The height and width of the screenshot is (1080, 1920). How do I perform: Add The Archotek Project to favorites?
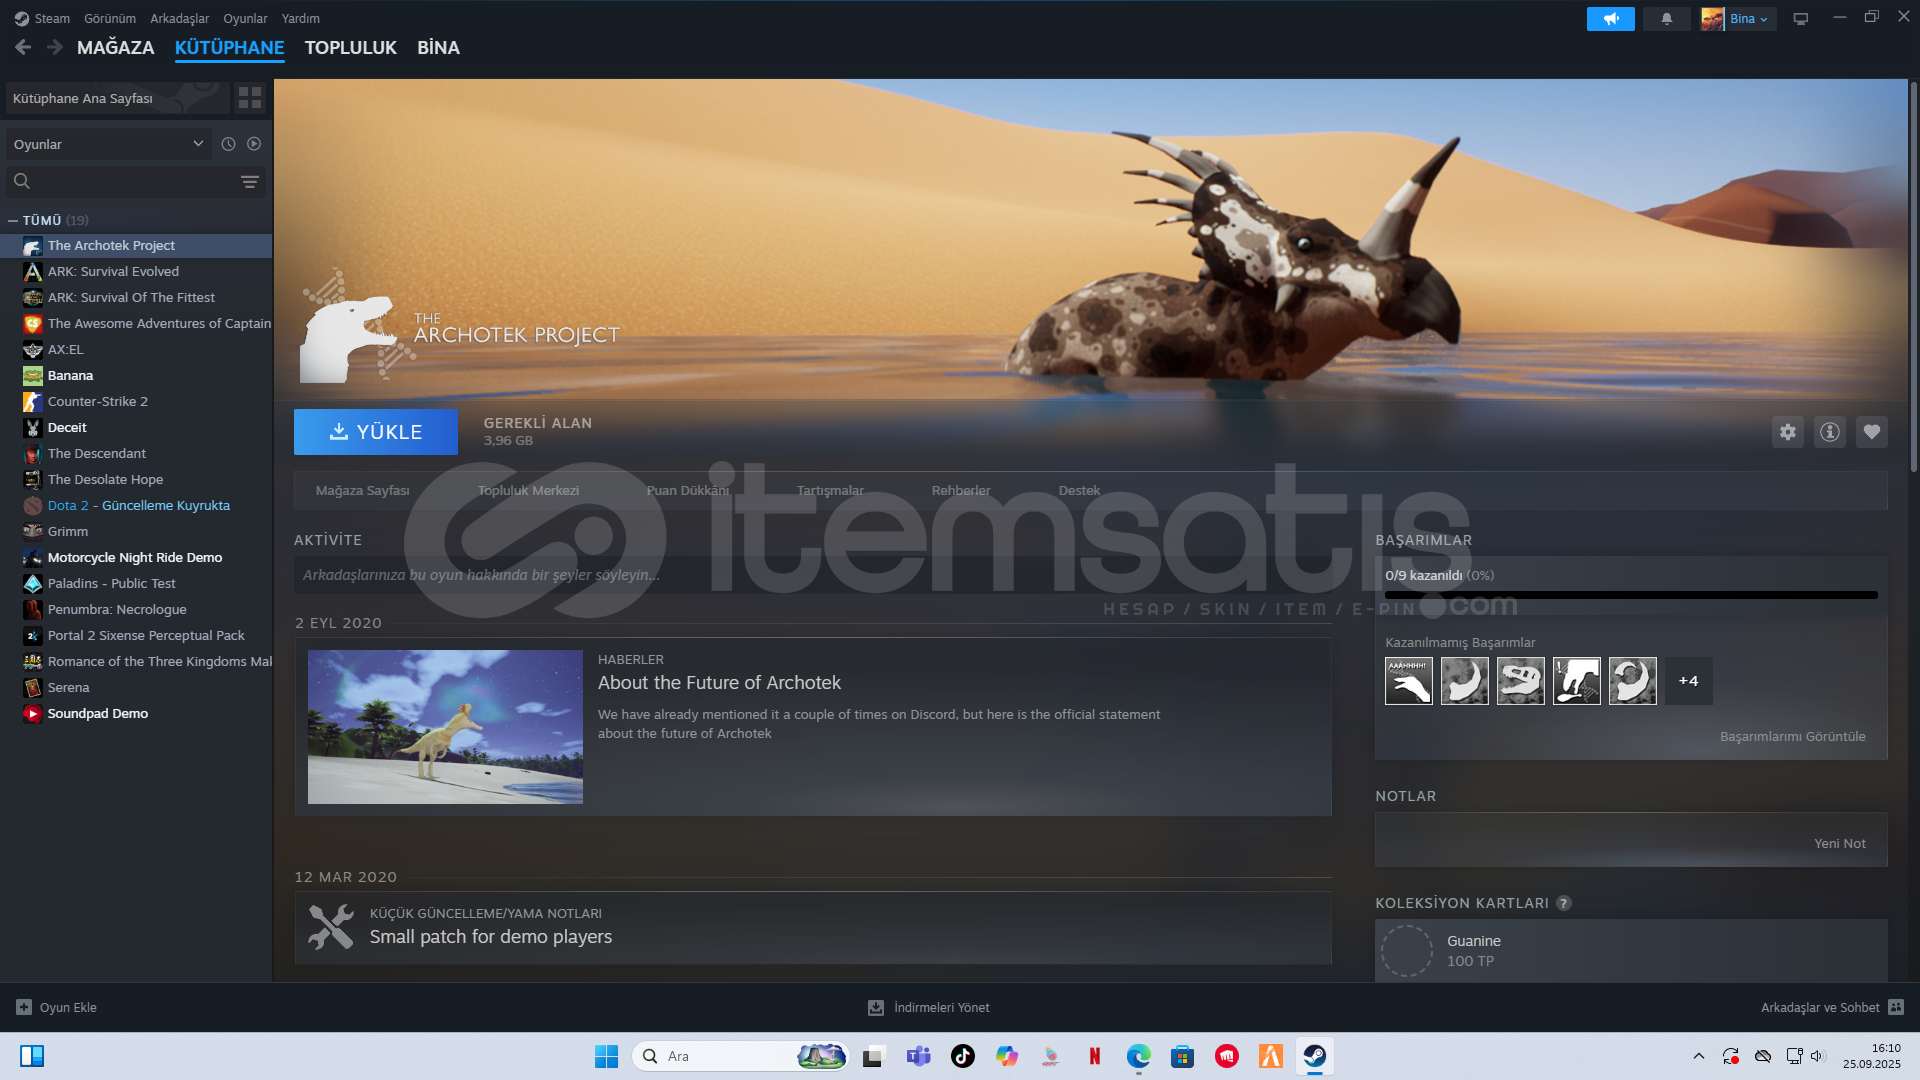(x=1871, y=432)
